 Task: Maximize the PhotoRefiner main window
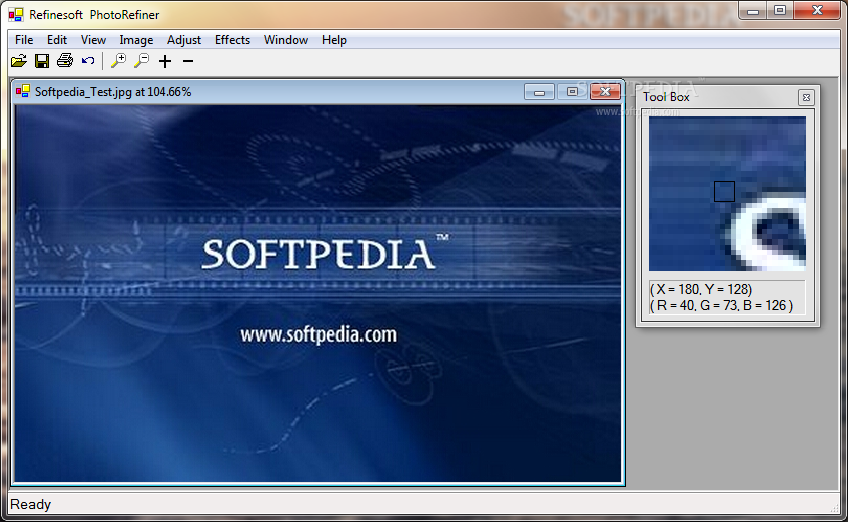pos(780,10)
